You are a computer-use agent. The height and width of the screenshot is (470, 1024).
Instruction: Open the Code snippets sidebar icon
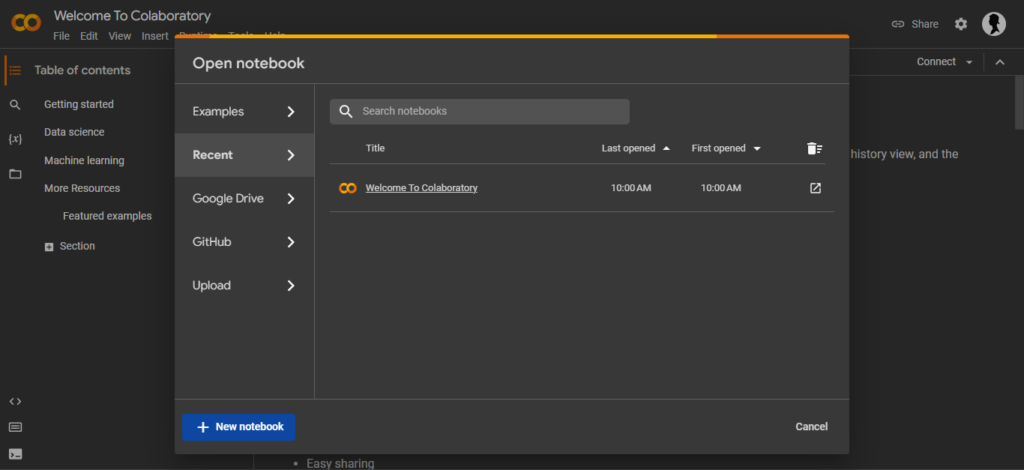point(15,401)
